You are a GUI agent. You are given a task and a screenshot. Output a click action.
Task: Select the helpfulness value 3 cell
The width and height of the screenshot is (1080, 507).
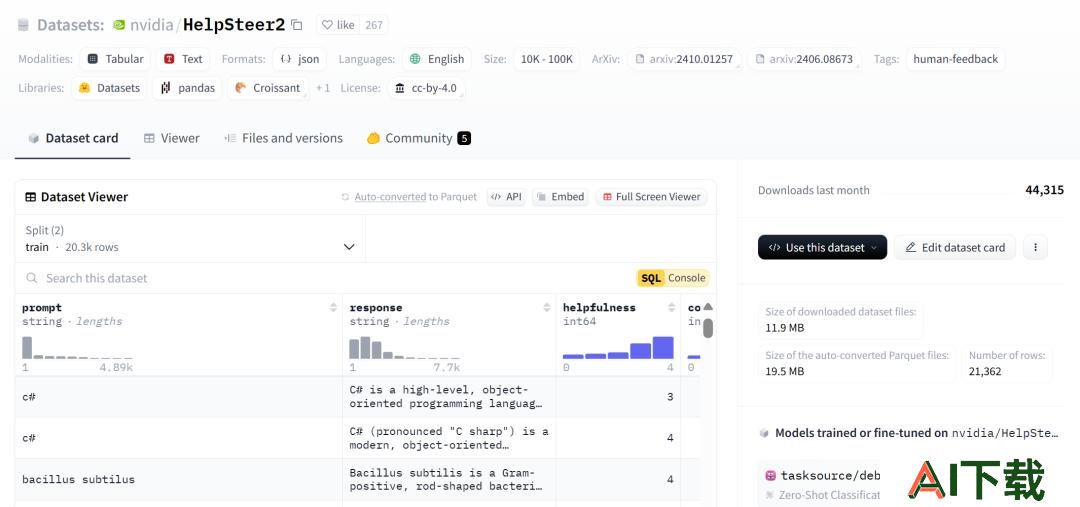tap(619, 397)
